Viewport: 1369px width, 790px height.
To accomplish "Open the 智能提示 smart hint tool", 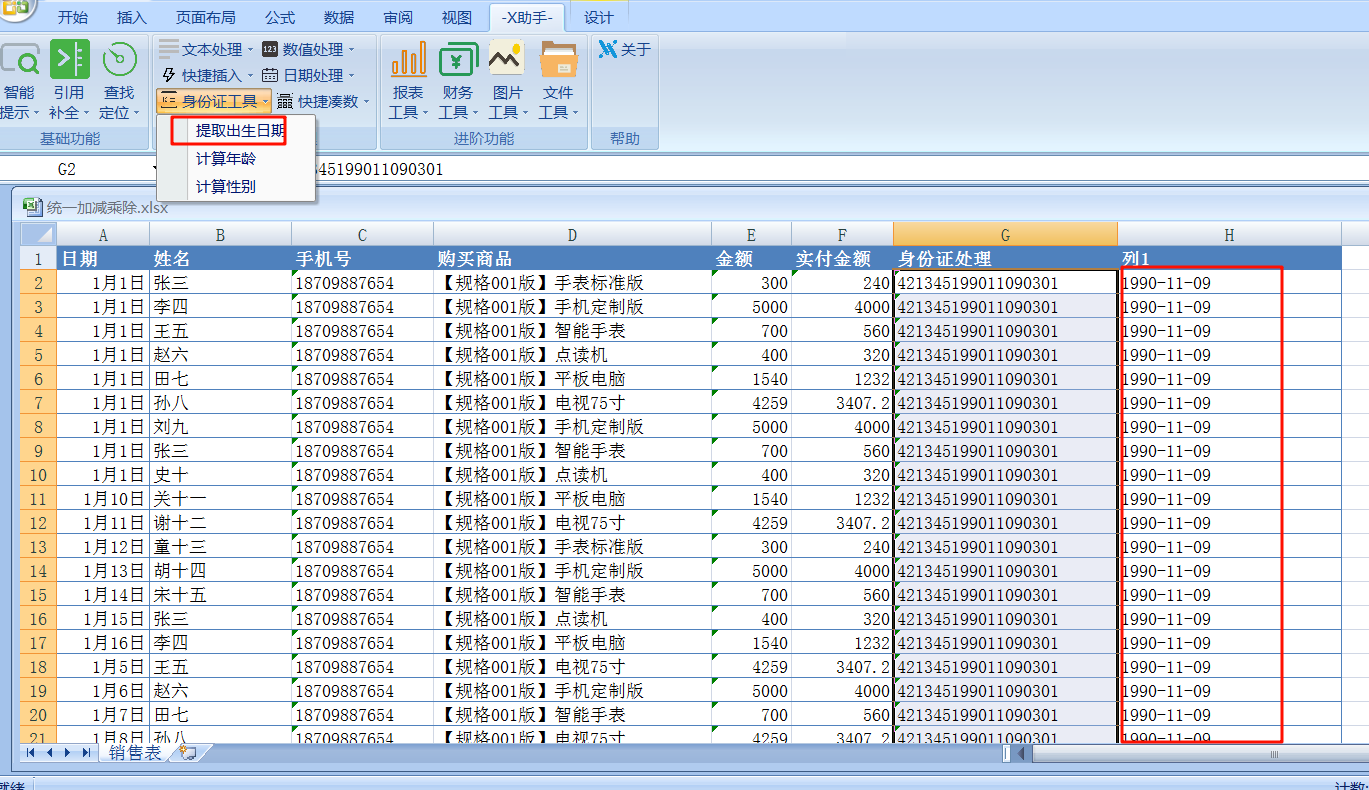I will pos(19,80).
